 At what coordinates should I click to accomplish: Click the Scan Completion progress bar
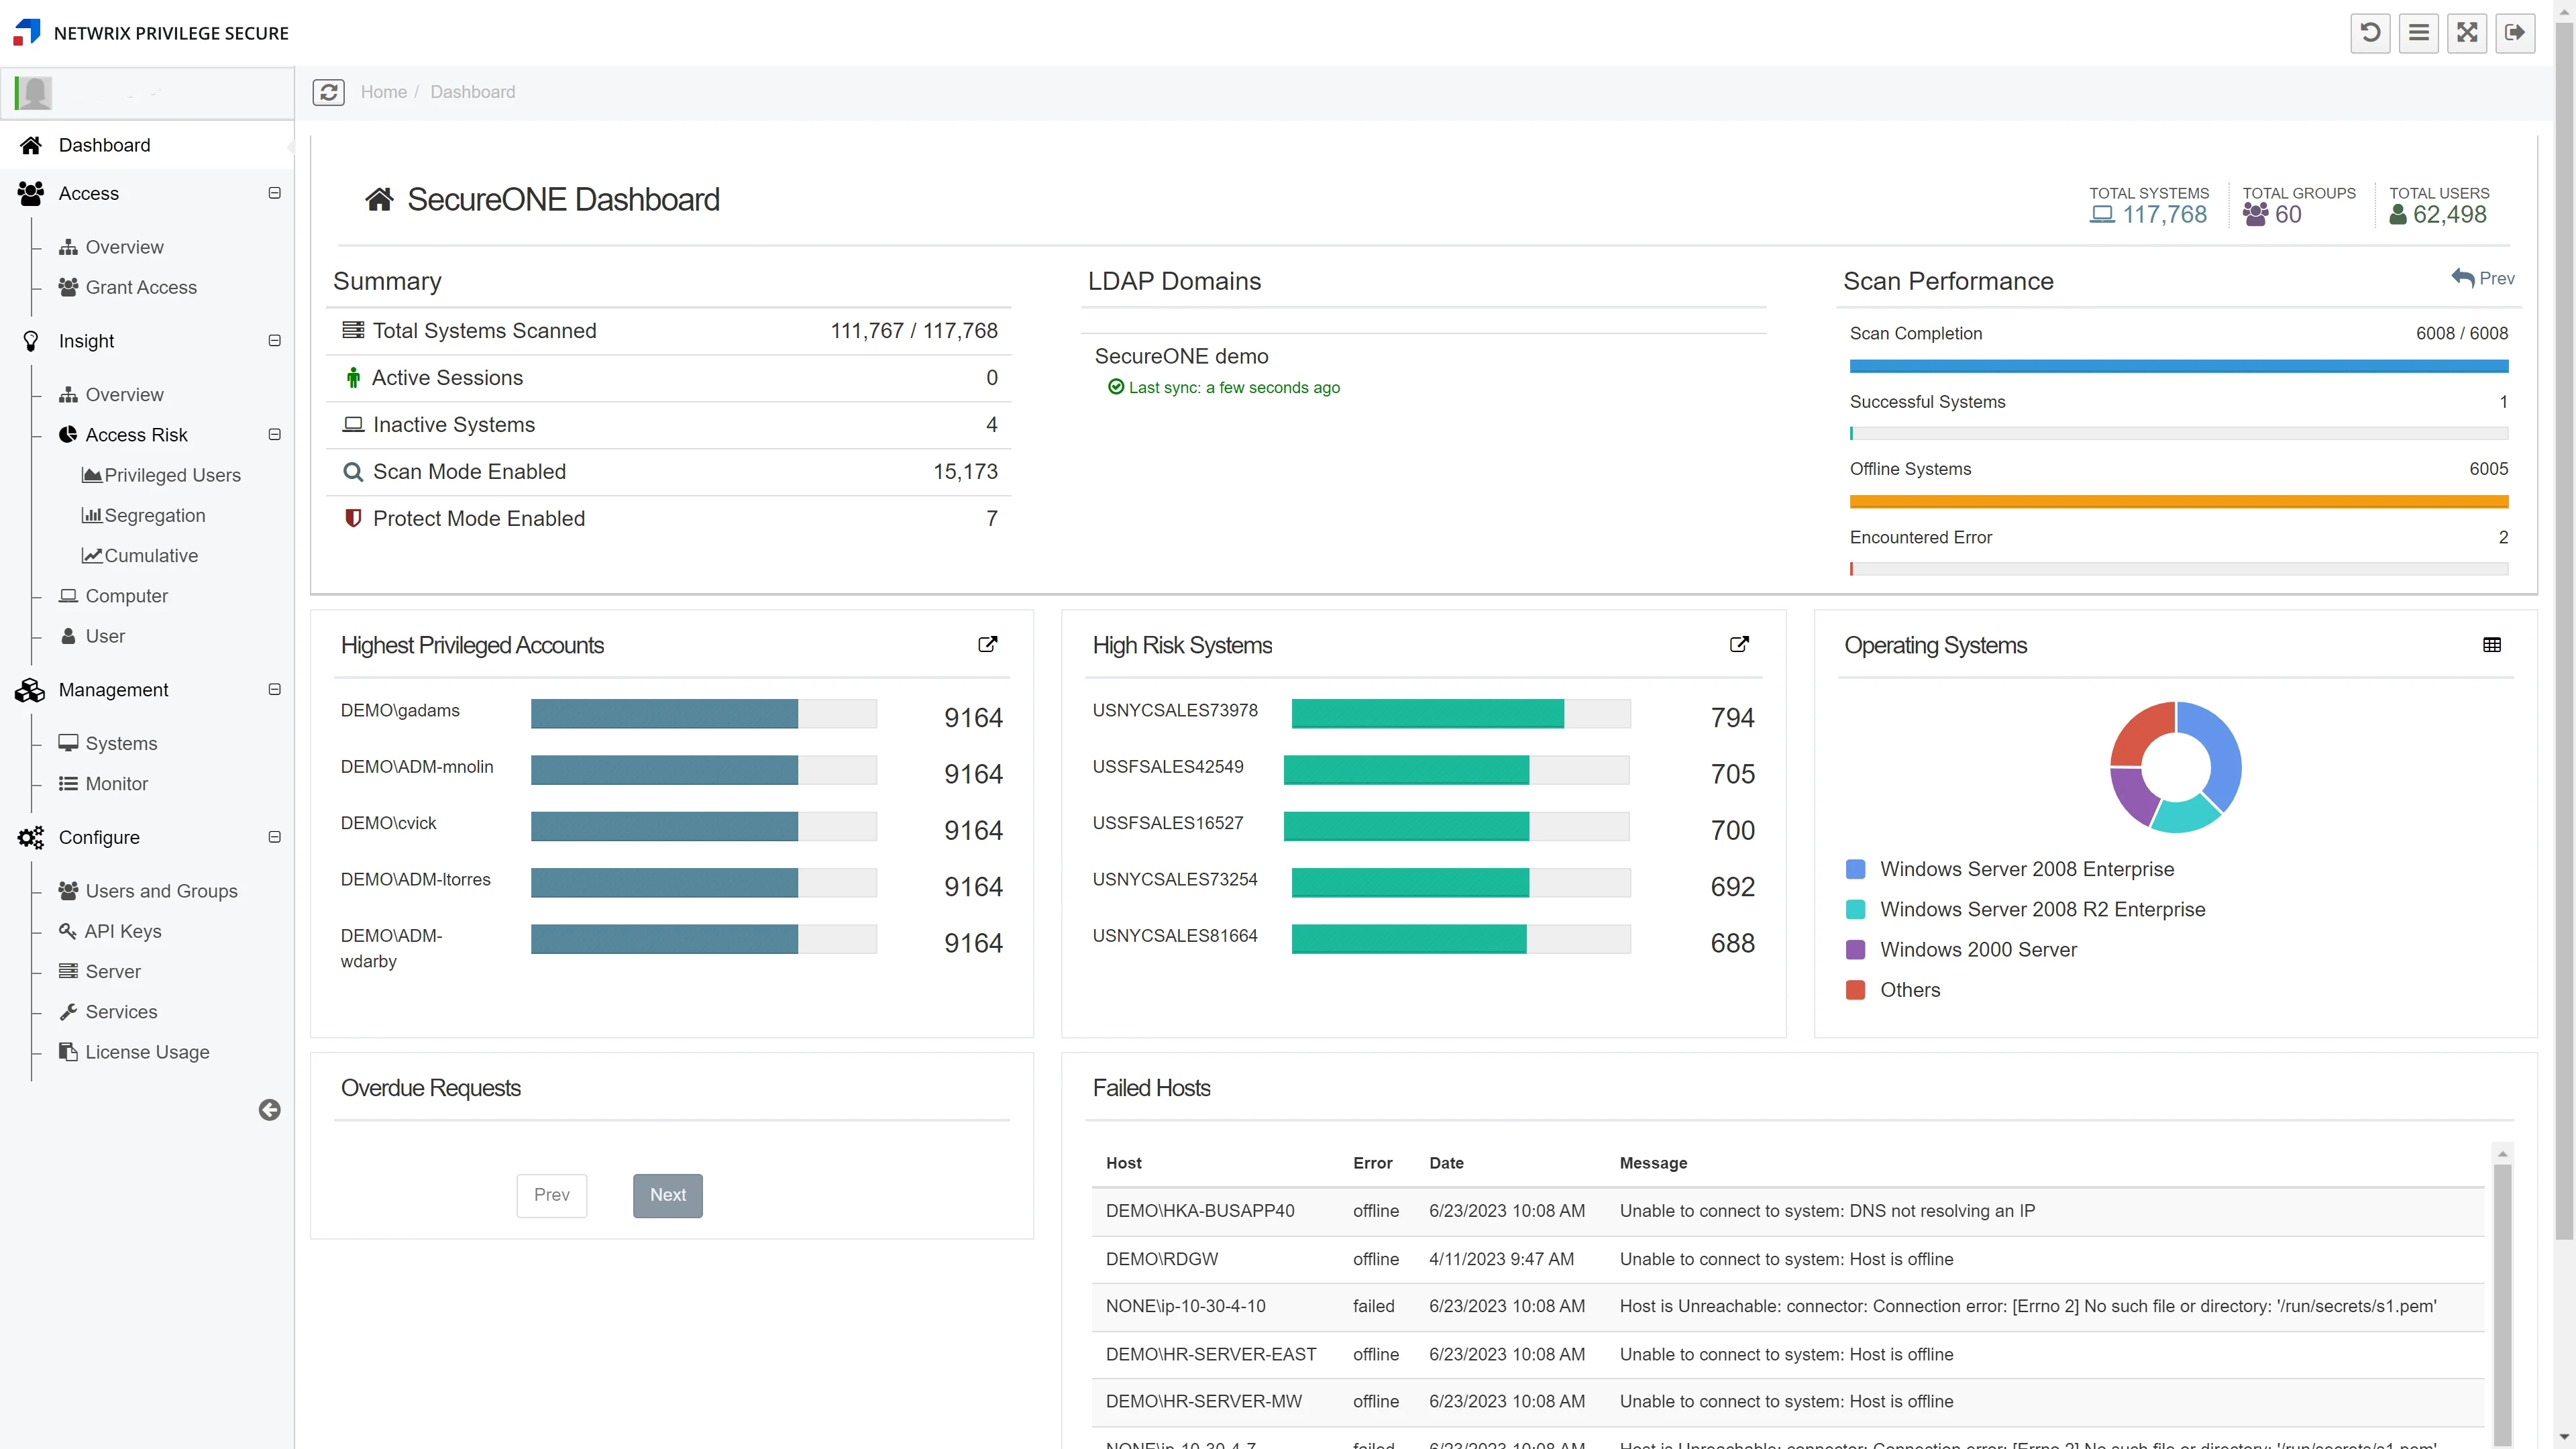pos(2179,366)
